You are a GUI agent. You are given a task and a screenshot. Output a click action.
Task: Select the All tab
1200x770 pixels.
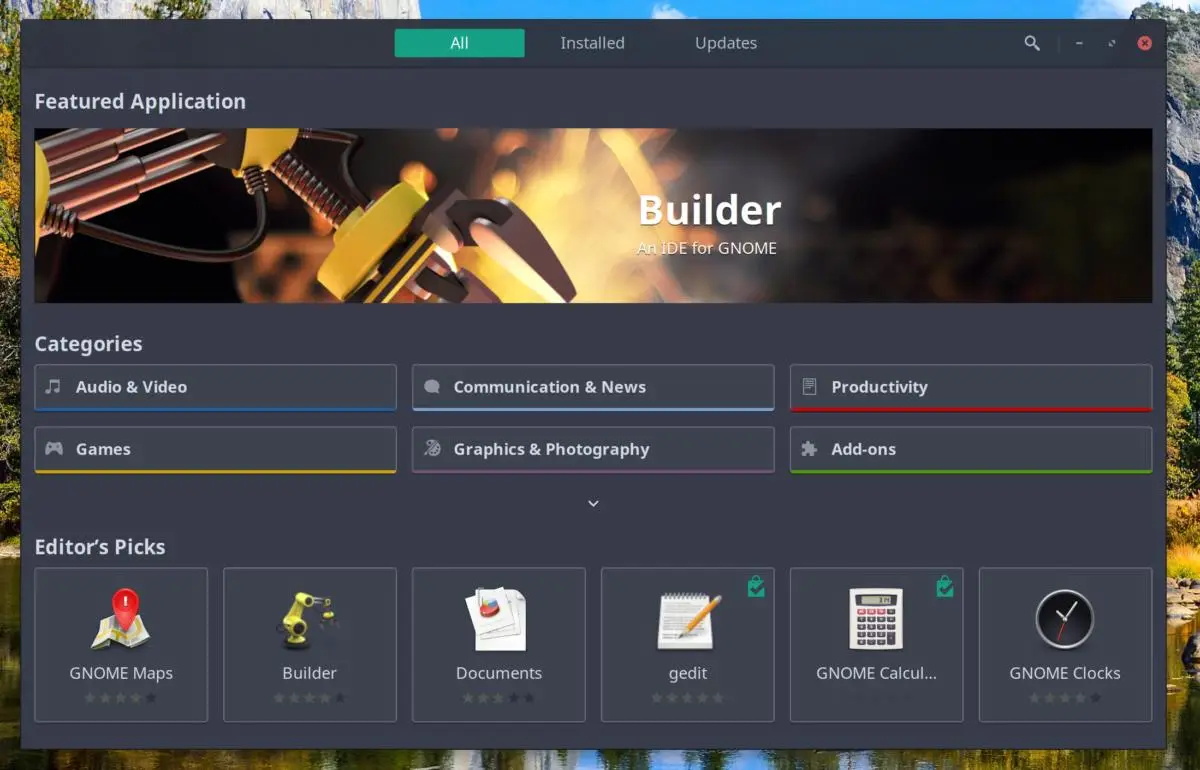(x=459, y=43)
